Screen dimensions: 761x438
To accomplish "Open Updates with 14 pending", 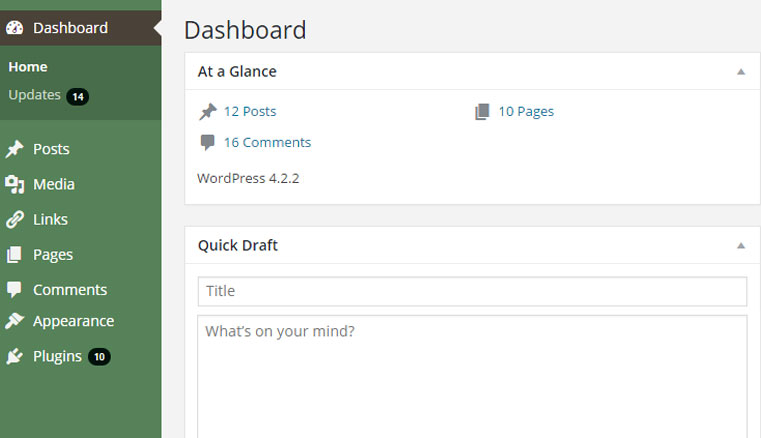I will pos(48,96).
